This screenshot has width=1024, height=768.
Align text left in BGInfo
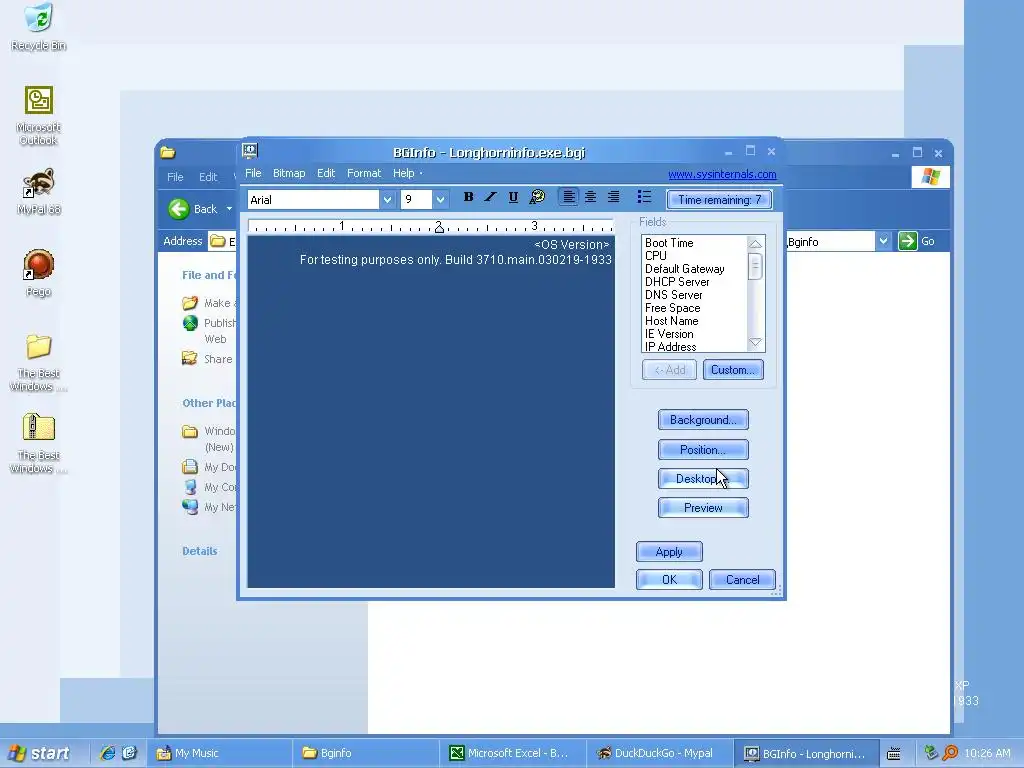pos(569,197)
